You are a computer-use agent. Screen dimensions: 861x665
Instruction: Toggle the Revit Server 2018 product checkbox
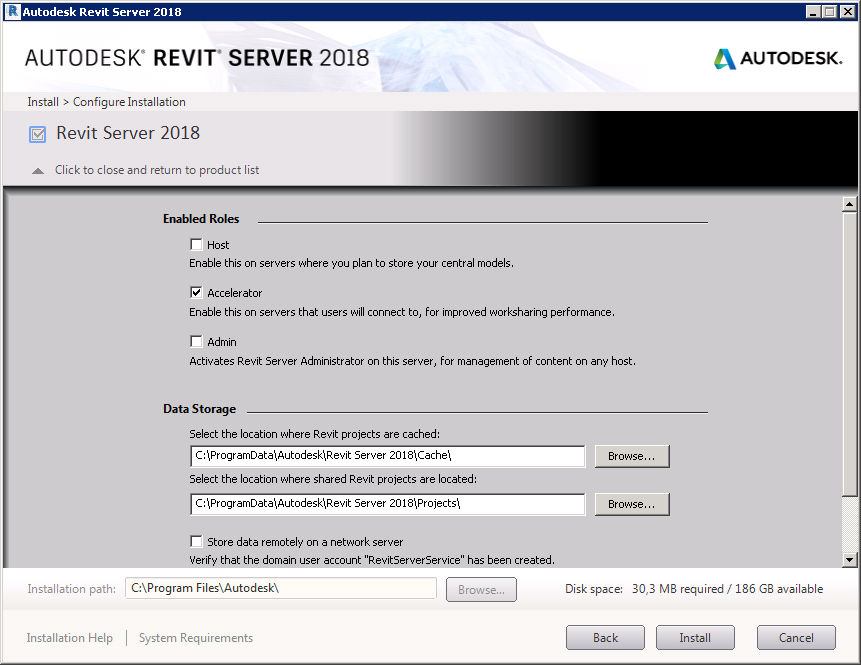point(37,134)
